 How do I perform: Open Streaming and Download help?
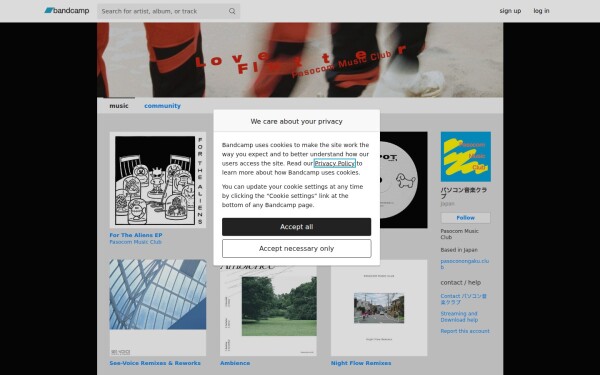coord(459,316)
